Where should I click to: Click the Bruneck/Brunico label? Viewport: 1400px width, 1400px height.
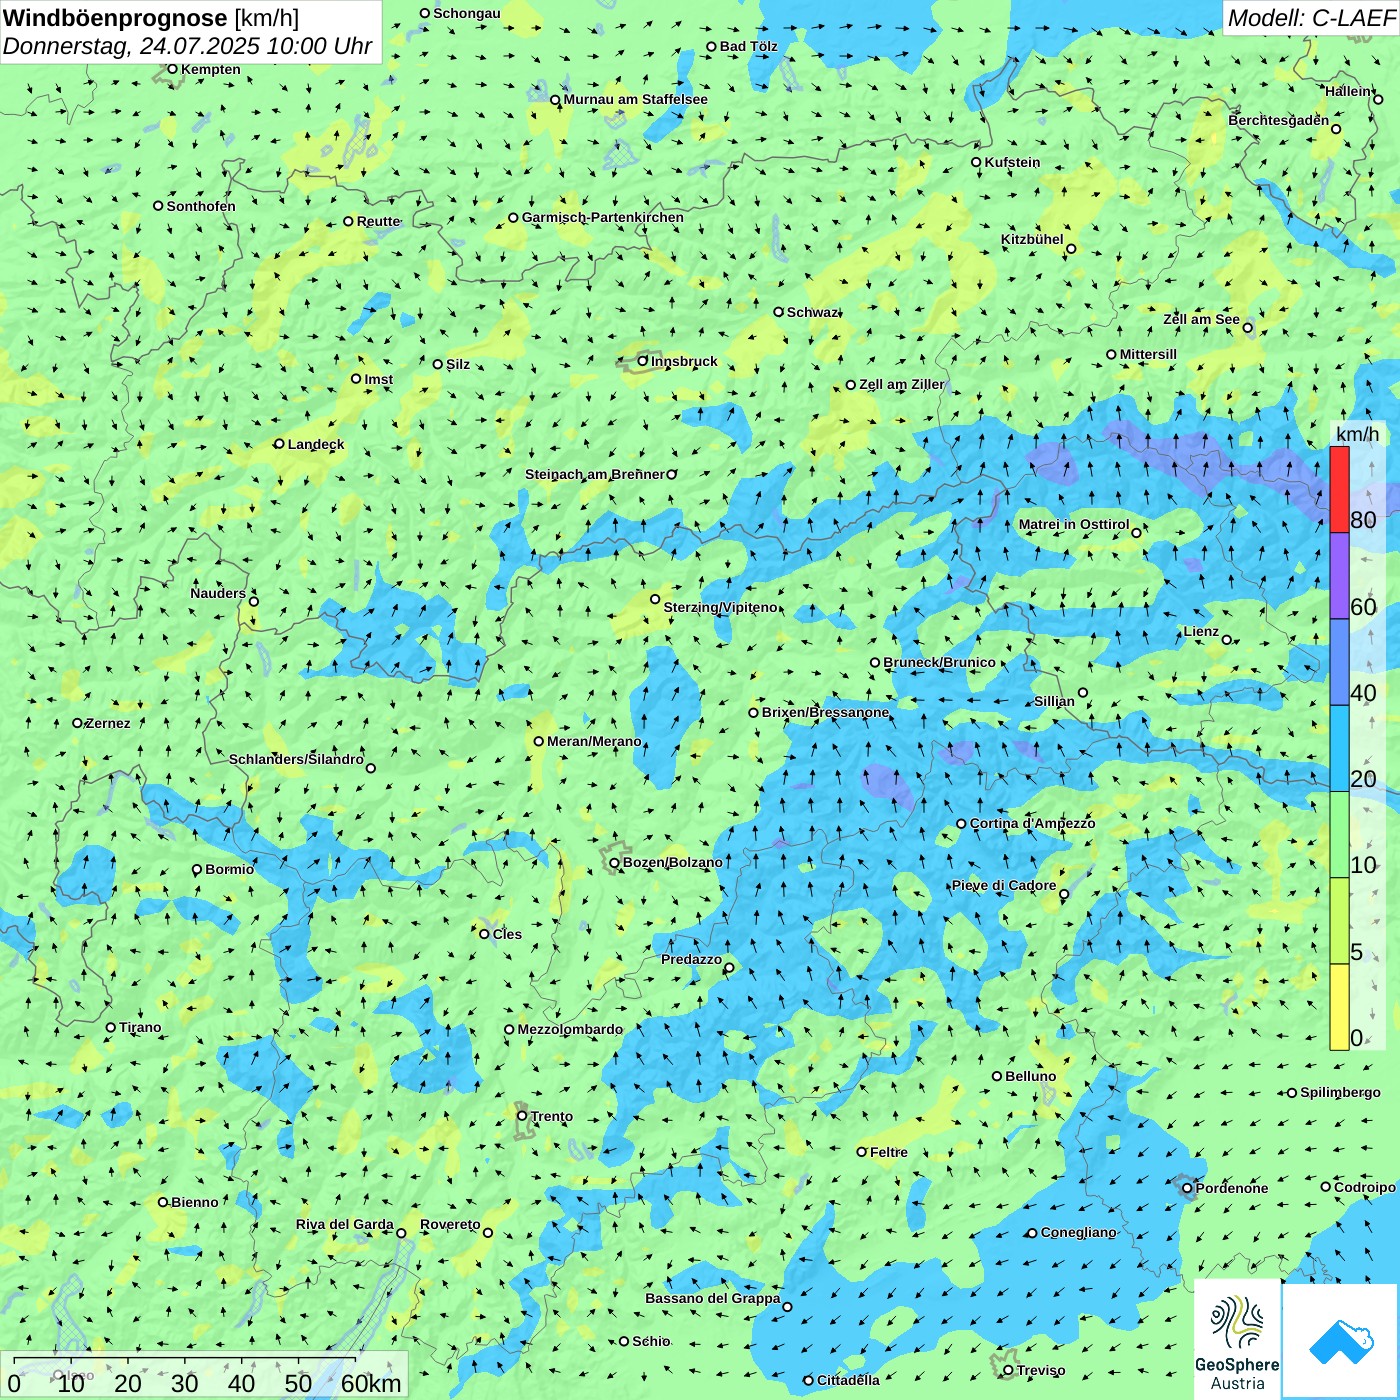point(940,662)
